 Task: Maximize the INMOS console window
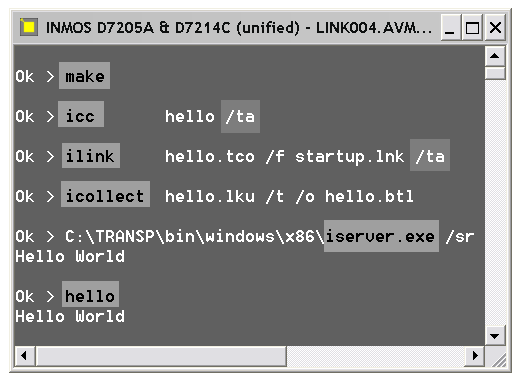click(472, 28)
